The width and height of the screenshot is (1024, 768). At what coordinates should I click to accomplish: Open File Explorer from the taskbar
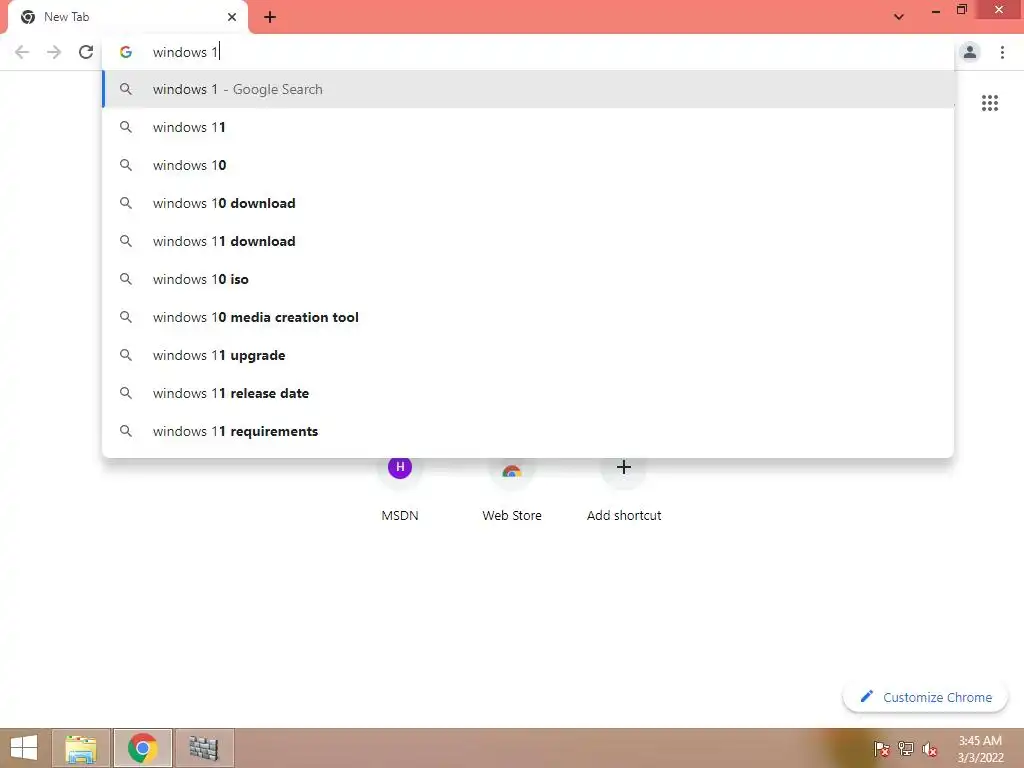[81, 748]
